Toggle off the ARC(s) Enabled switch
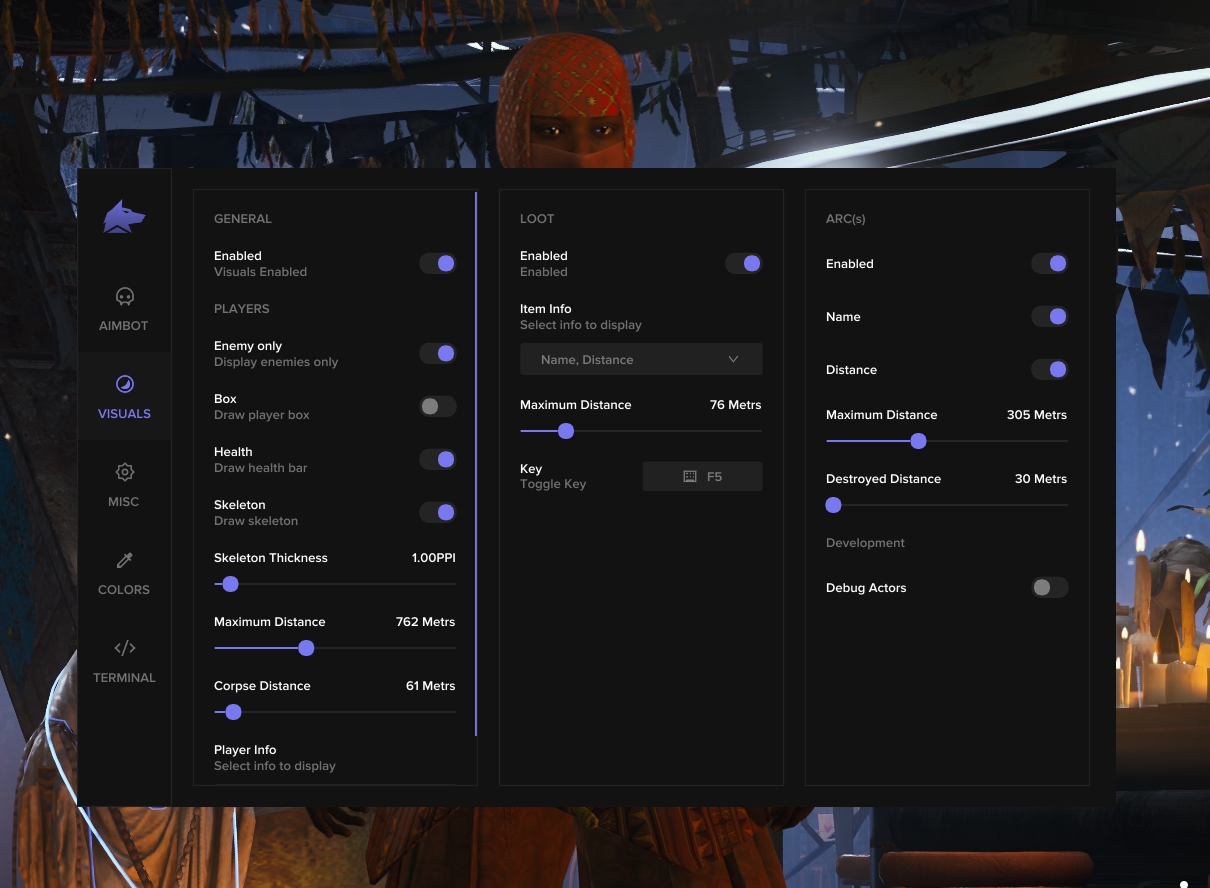The image size is (1210, 888). click(x=1050, y=263)
